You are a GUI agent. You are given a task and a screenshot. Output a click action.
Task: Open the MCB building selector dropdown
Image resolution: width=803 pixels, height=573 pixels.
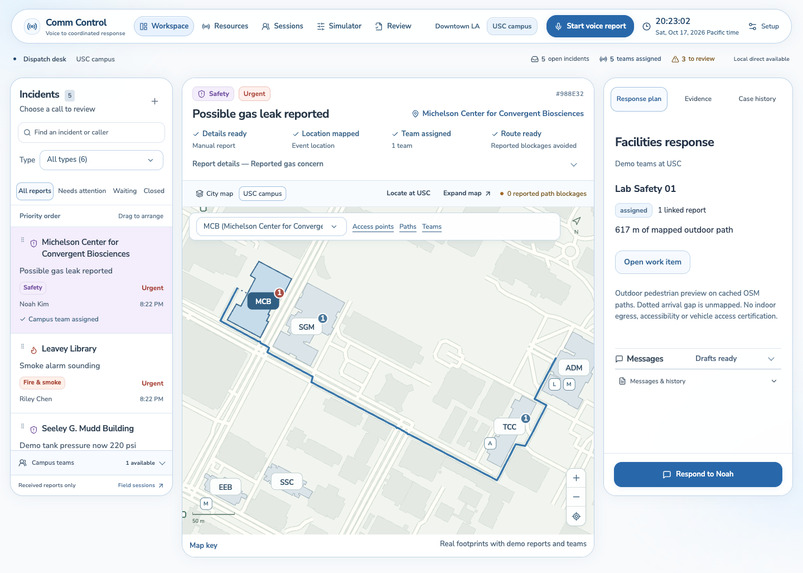click(x=269, y=226)
